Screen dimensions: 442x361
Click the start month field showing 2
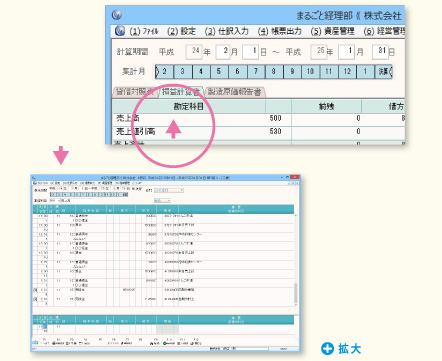[x=223, y=52]
